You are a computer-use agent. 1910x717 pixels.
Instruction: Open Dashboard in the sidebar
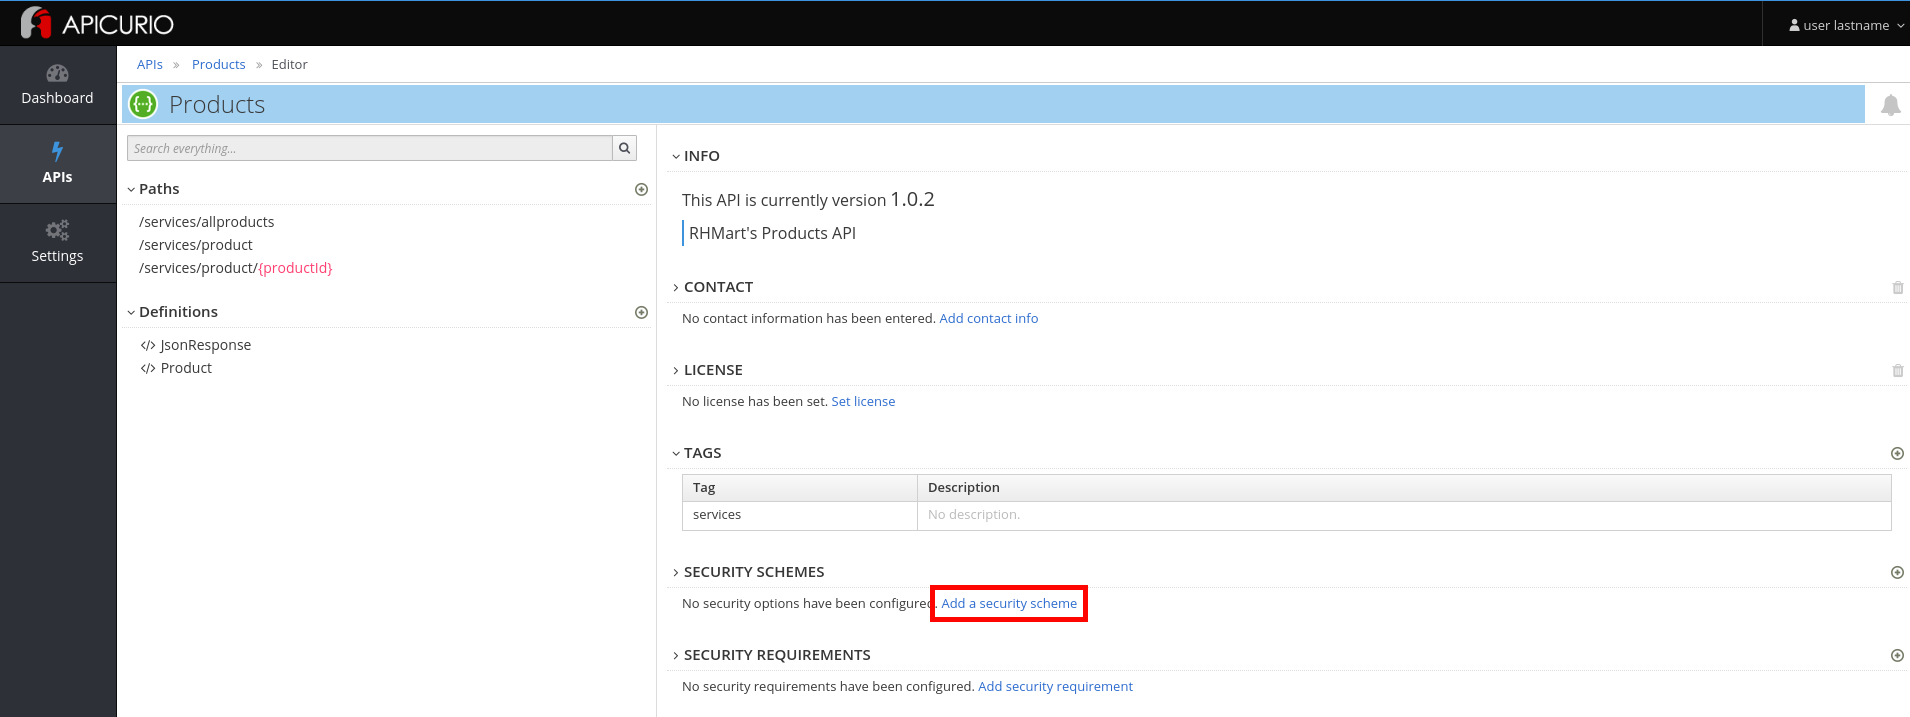(x=57, y=85)
